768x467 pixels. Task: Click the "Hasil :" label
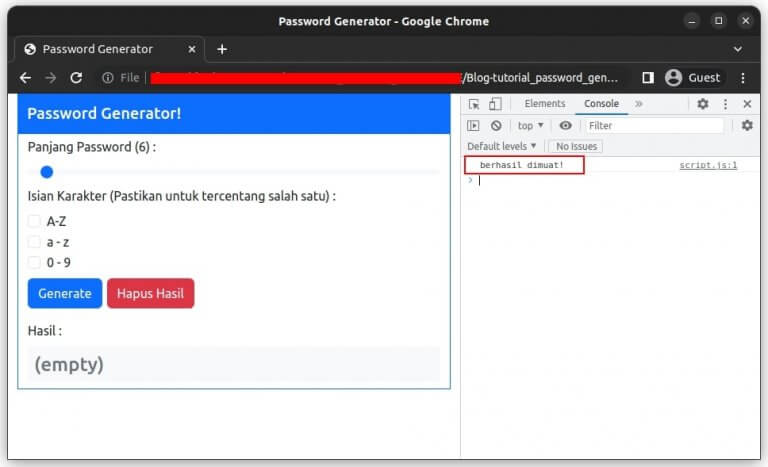click(45, 331)
